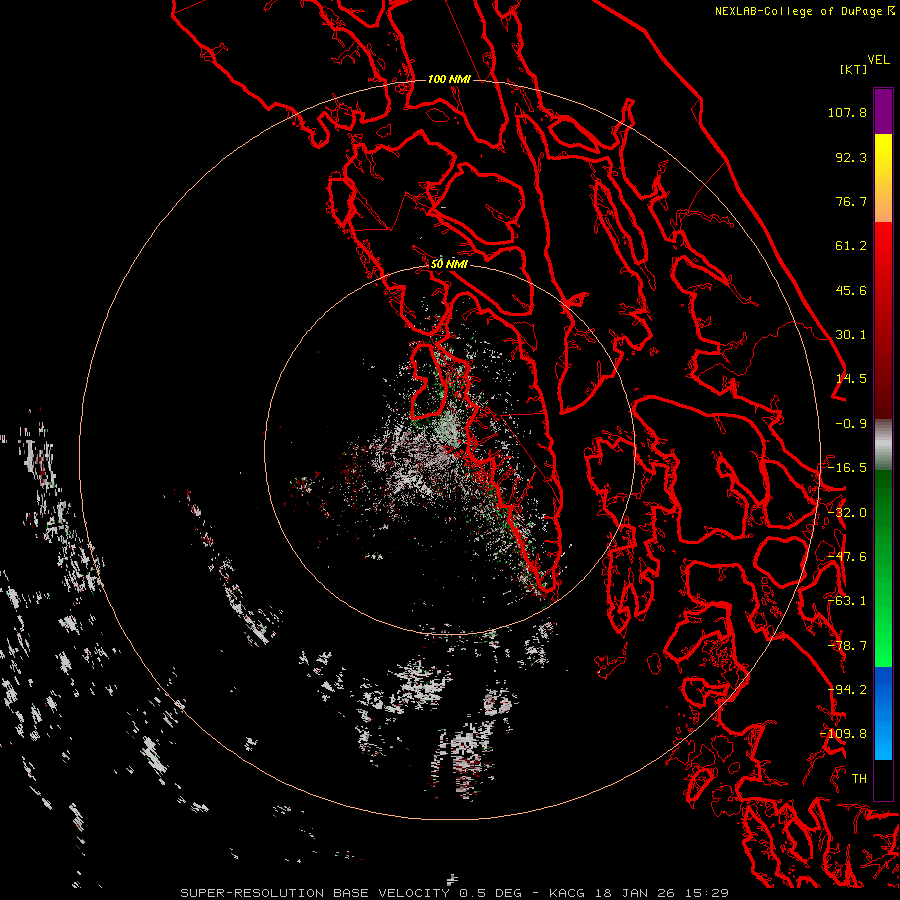Click the TH legend label

859,779
